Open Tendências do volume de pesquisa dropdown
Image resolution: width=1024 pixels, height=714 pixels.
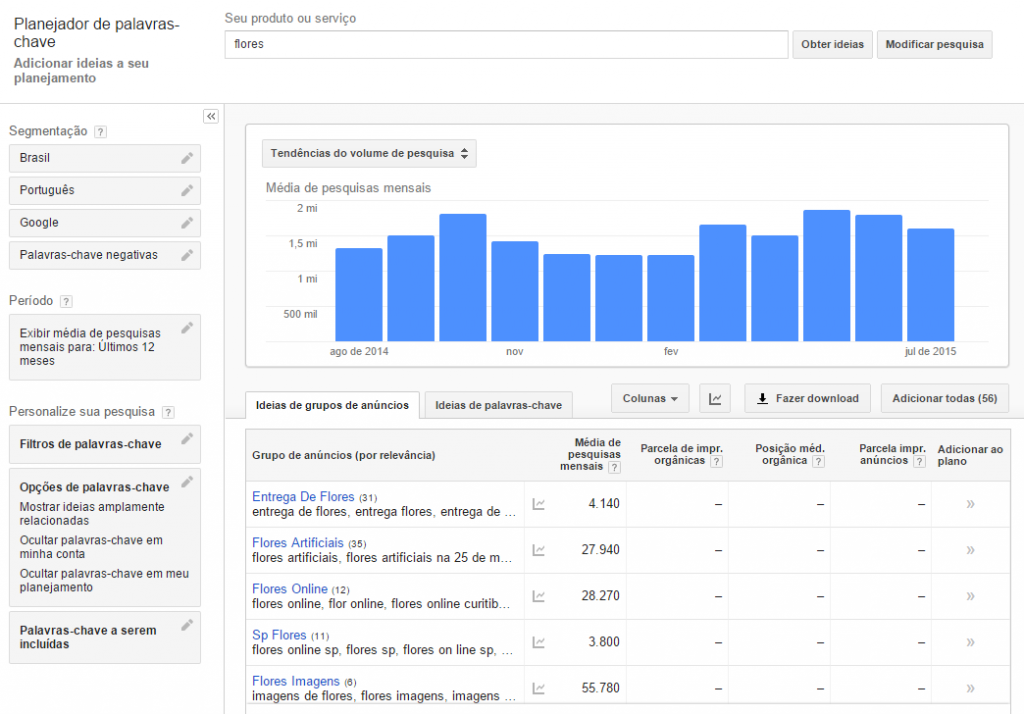click(369, 153)
